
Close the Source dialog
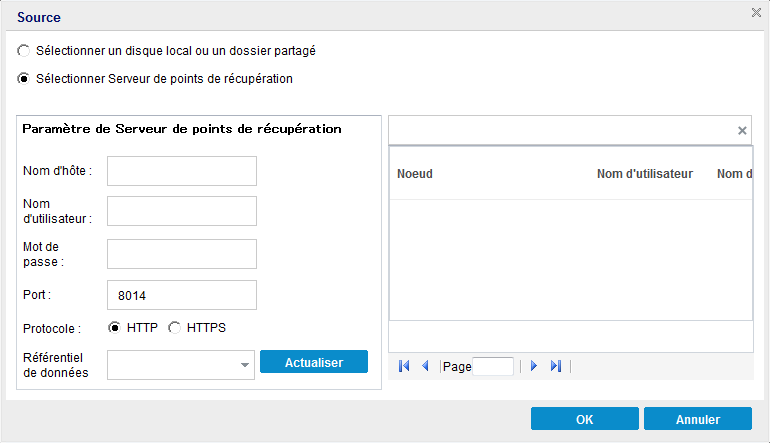point(757,13)
